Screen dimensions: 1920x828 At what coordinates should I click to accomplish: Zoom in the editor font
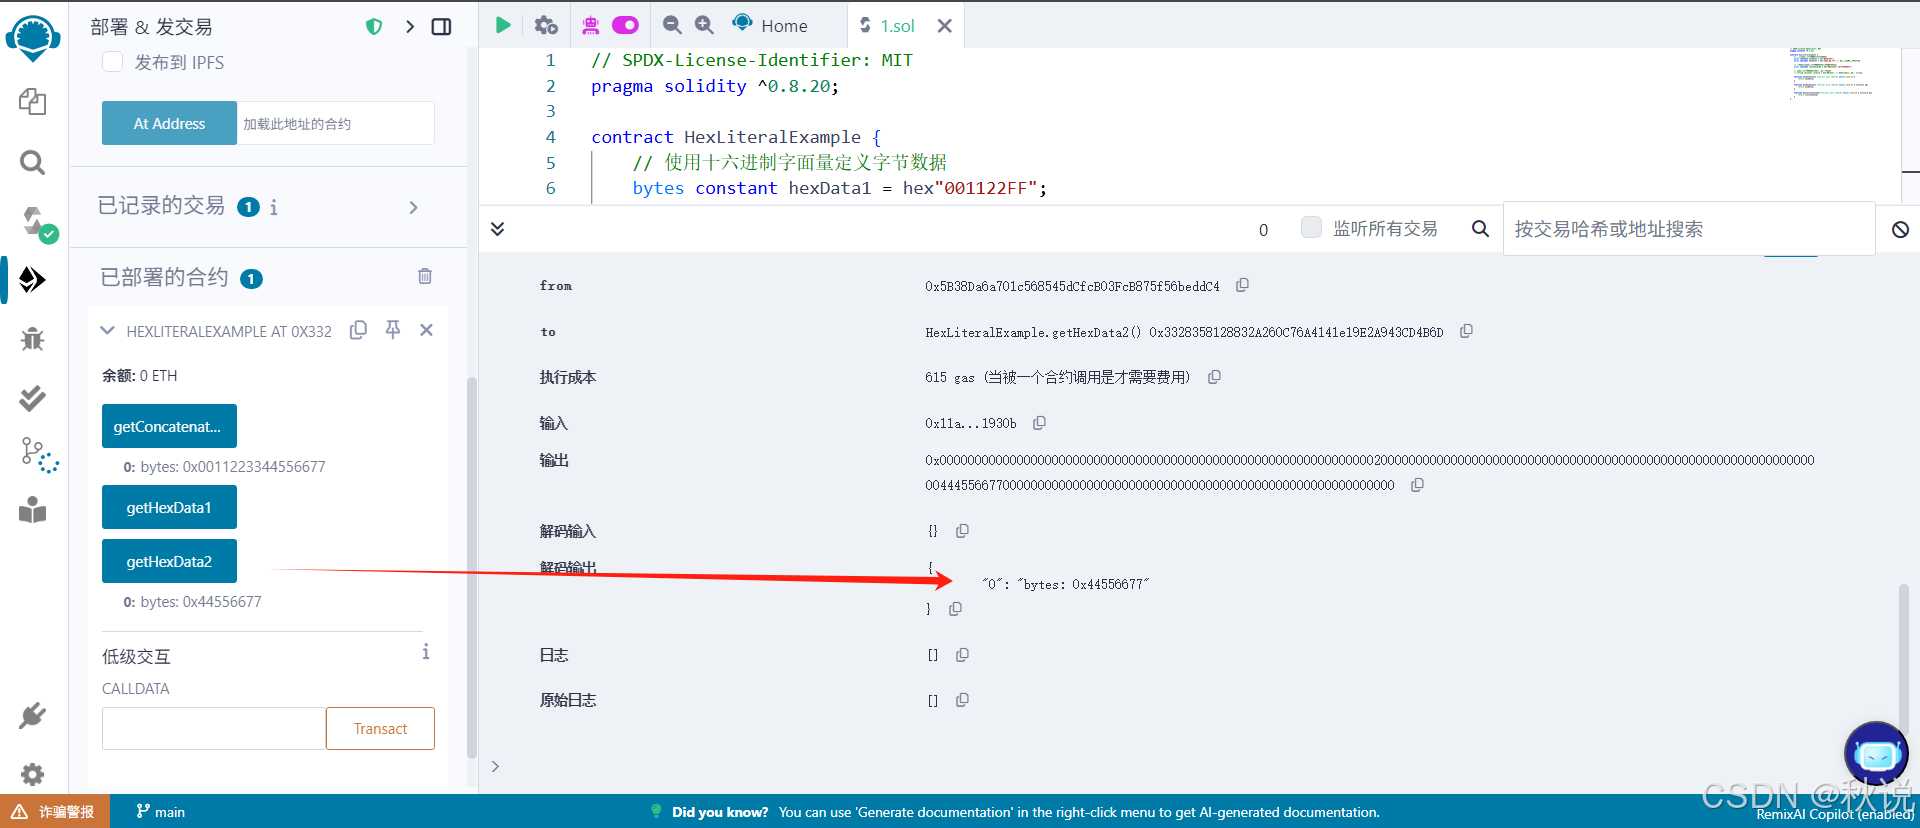(704, 25)
